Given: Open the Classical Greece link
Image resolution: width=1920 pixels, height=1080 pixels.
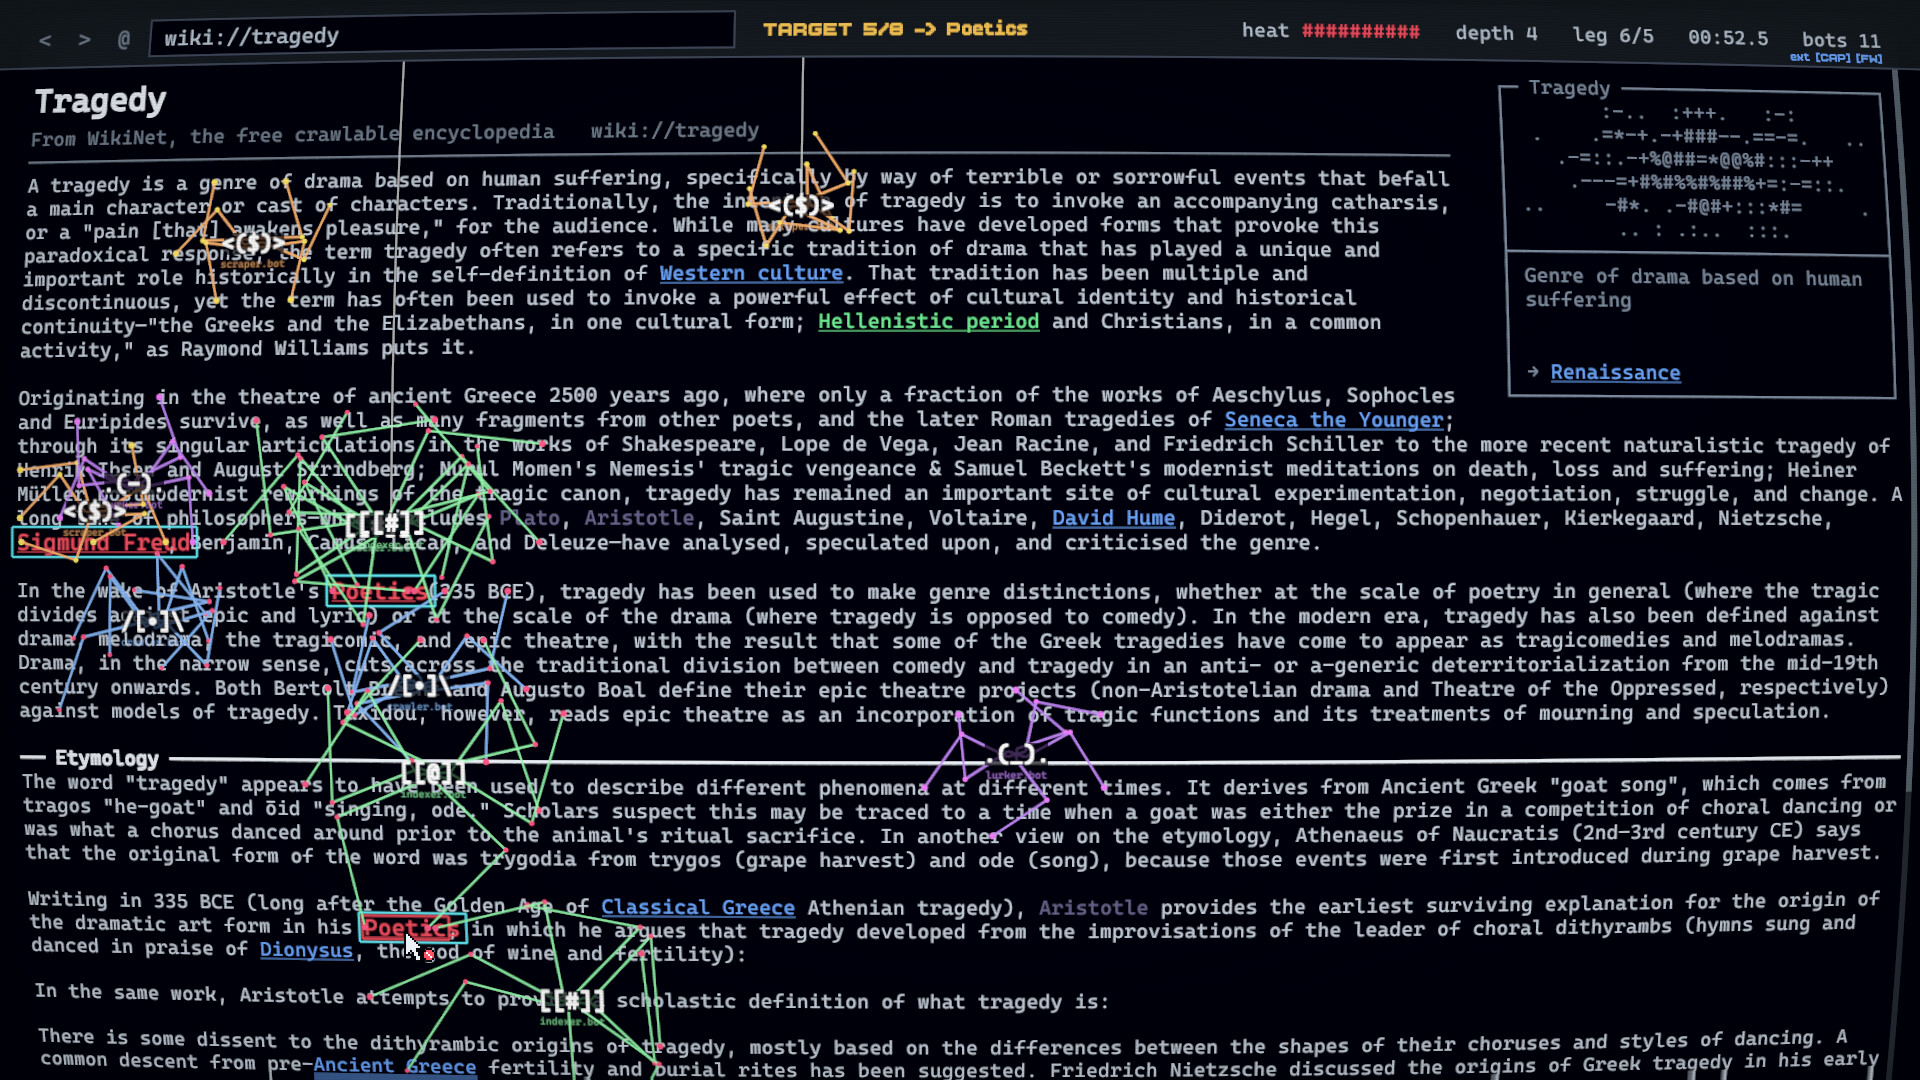Looking at the screenshot, I should tap(698, 907).
